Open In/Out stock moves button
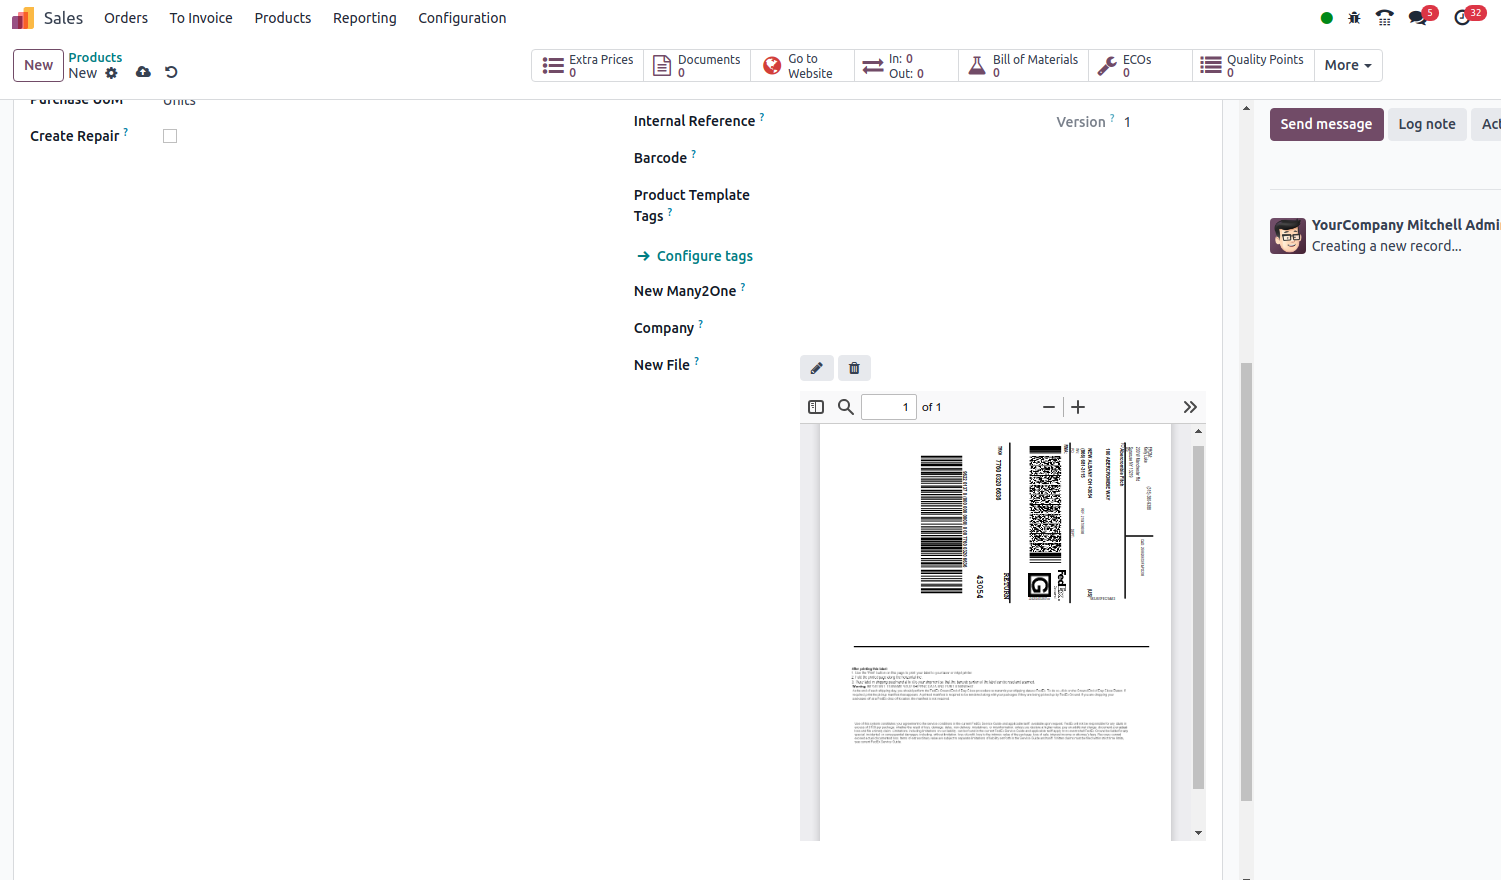Screen dimensions: 1501x880 [x=906, y=66]
